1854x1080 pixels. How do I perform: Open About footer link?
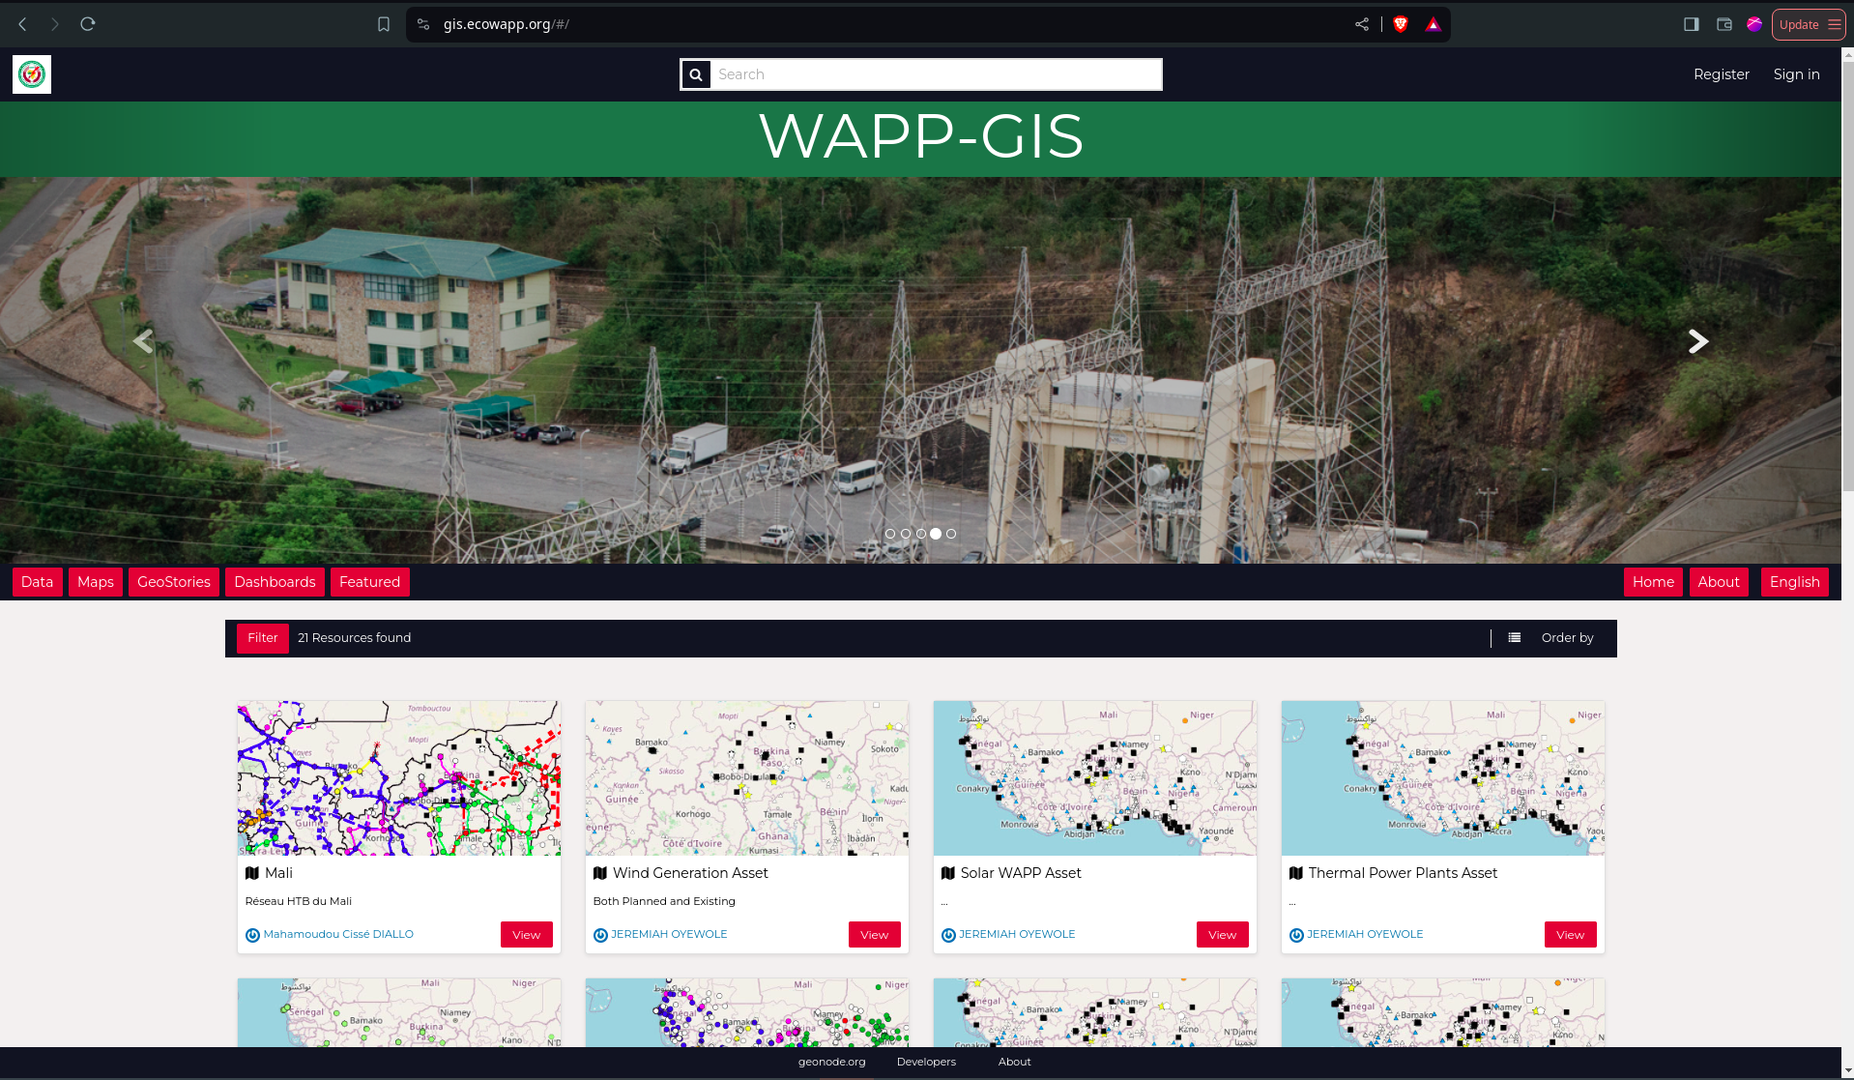point(1014,1062)
